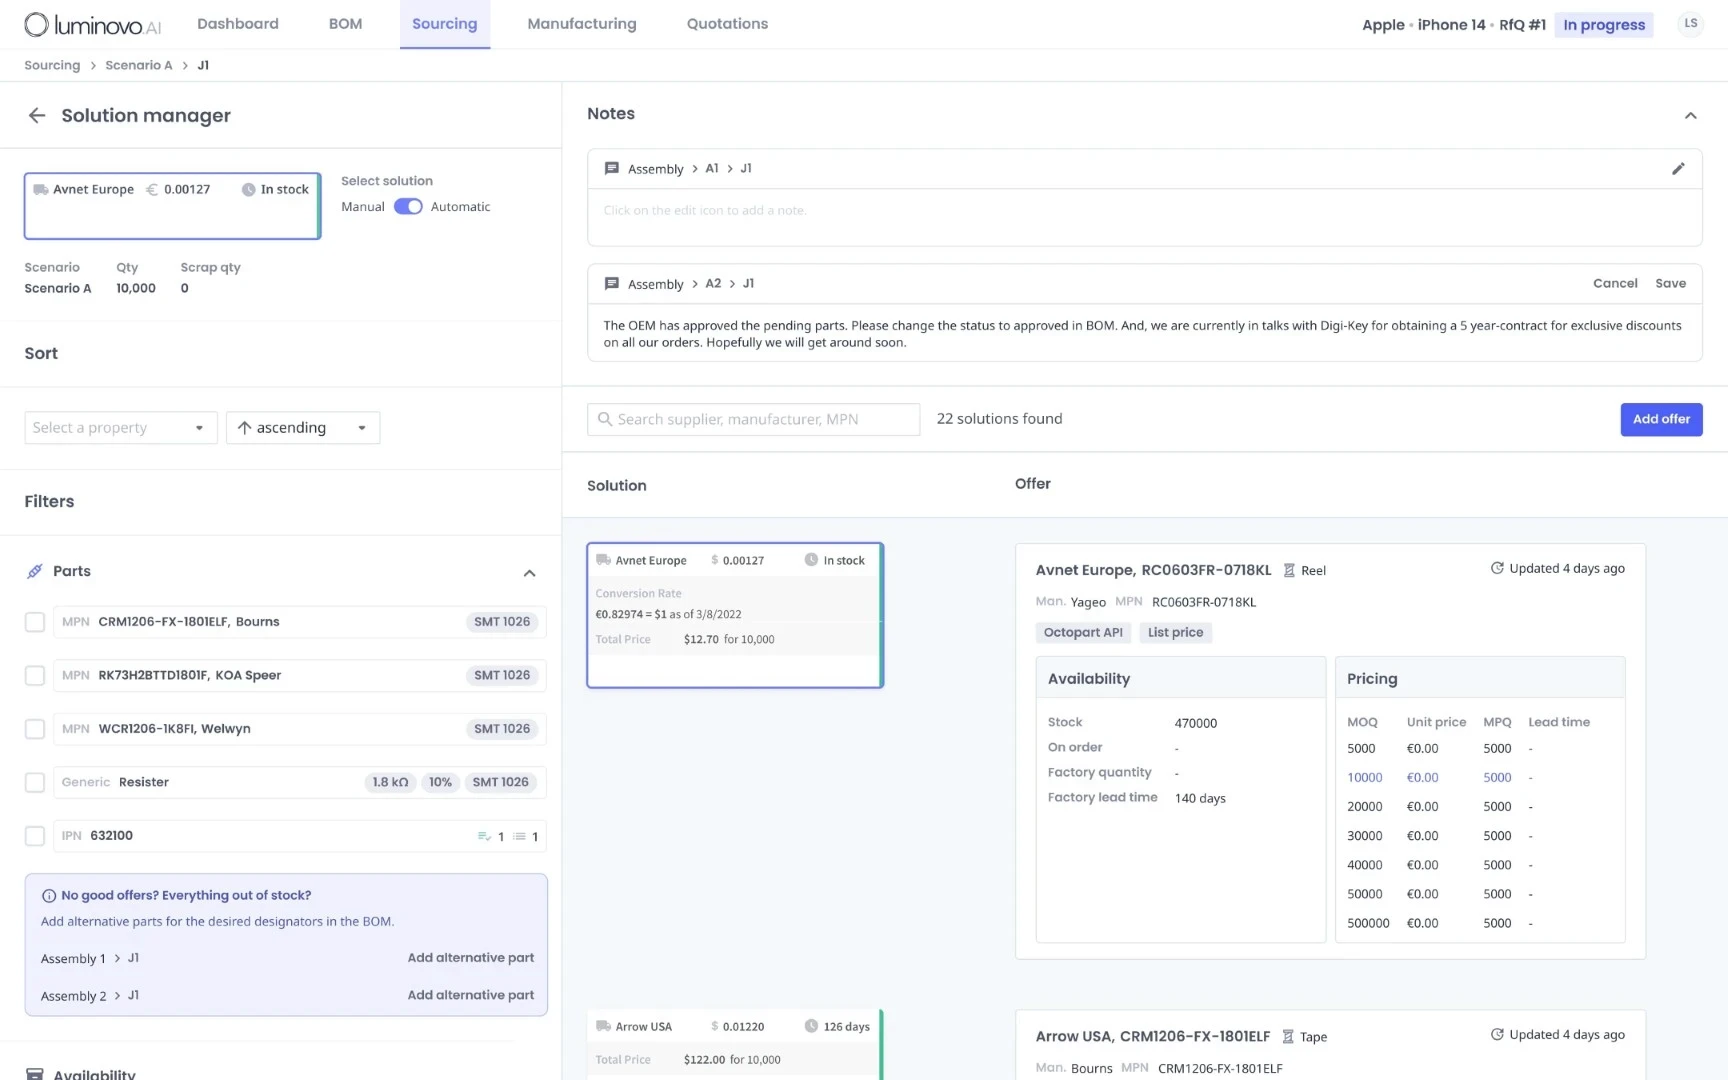
Task: Click the 470000 stock value
Action: pos(1195,723)
